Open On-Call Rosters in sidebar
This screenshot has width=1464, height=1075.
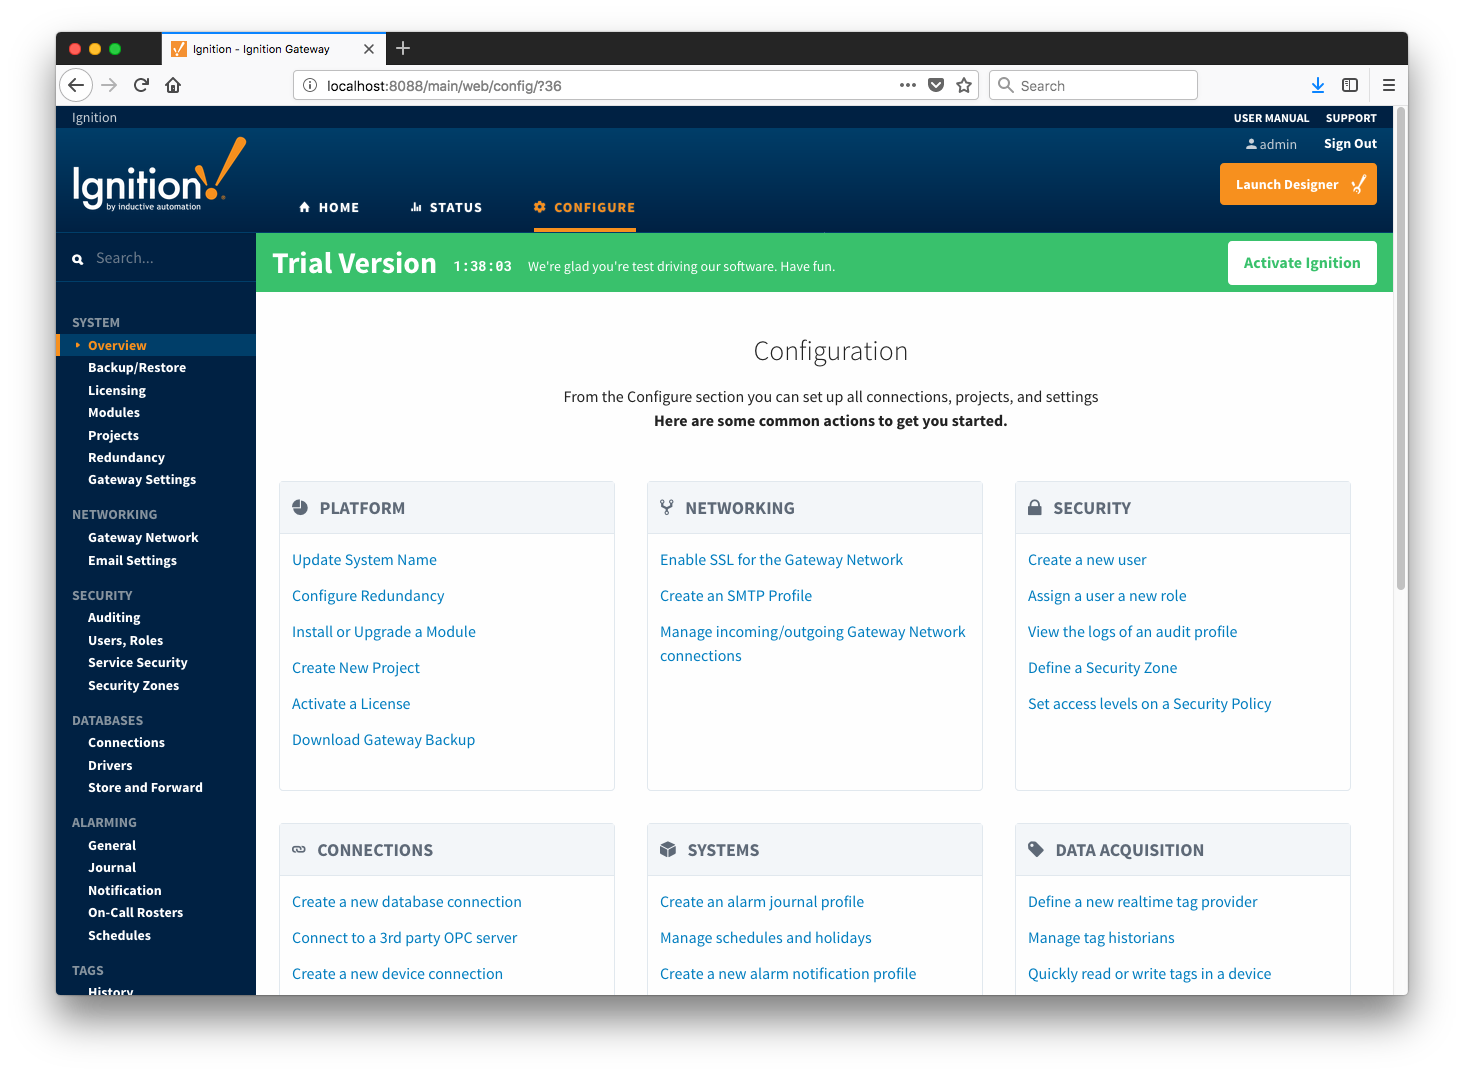(135, 912)
